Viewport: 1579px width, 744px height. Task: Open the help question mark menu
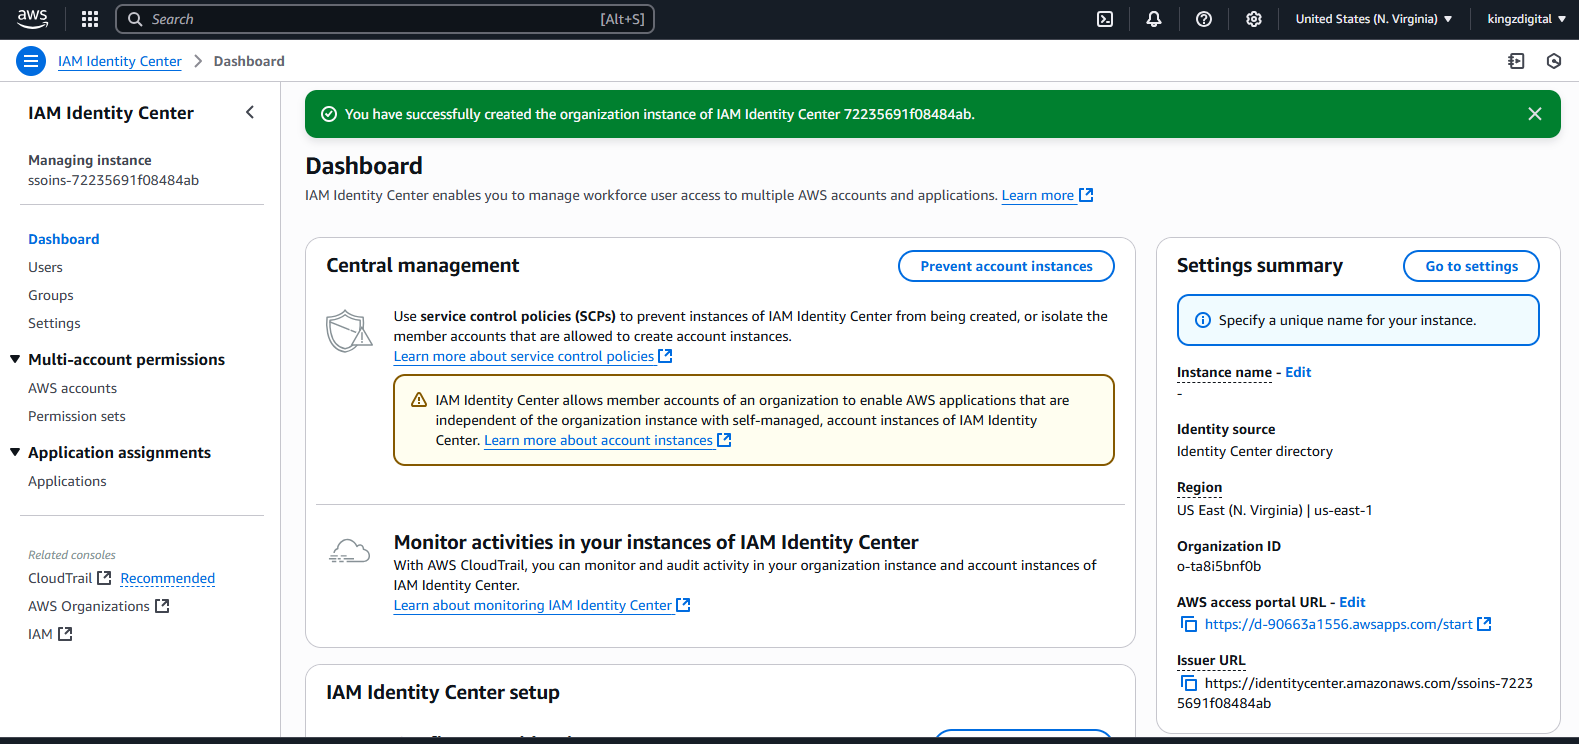(x=1204, y=19)
